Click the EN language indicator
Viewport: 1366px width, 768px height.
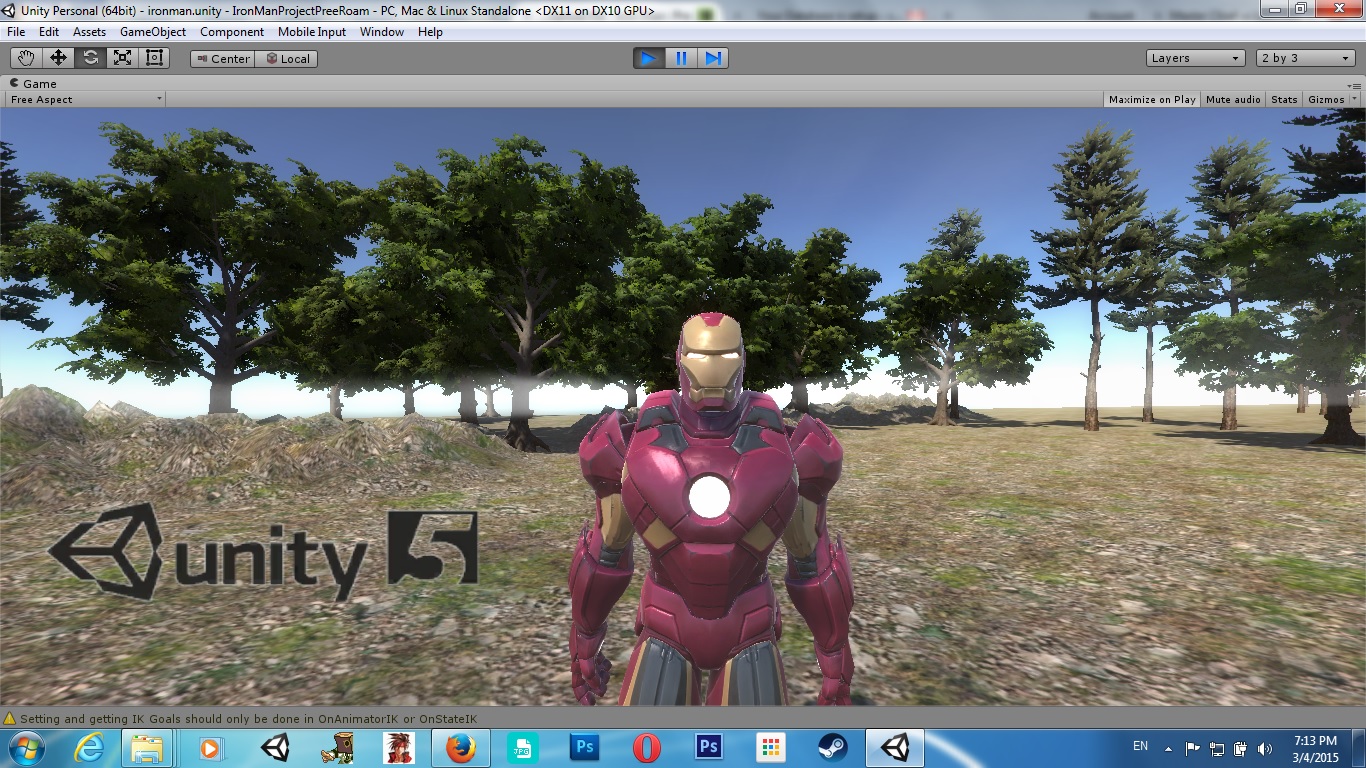click(1140, 746)
